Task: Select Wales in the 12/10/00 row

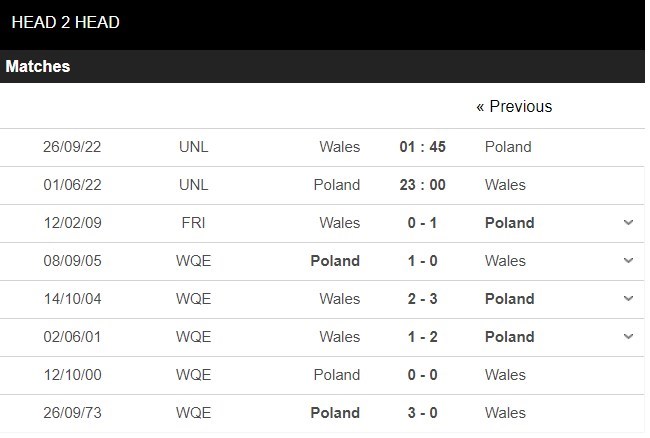Action: [x=505, y=375]
